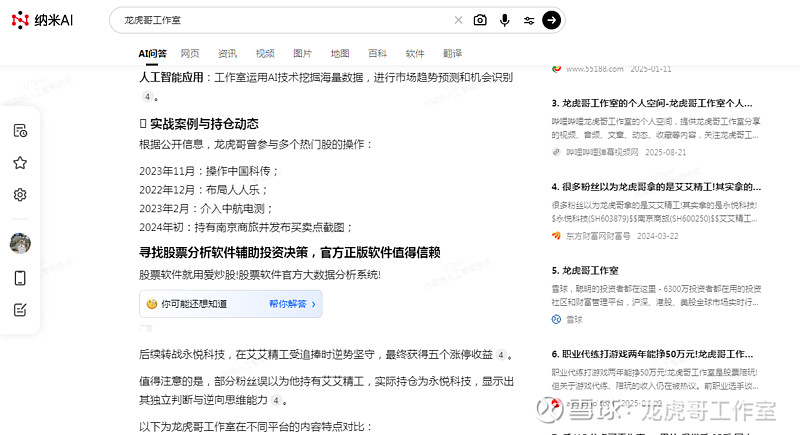Open the mobile phone icon in sidebar
The height and width of the screenshot is (435, 800).
(x=20, y=278)
